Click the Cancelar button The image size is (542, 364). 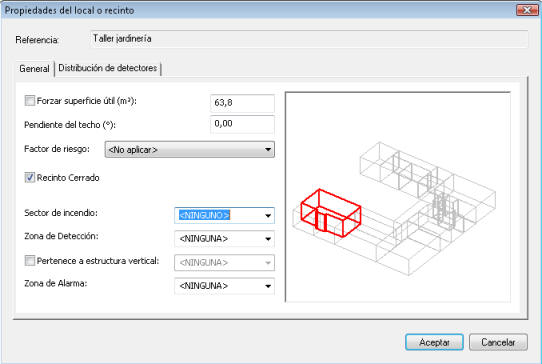click(498, 342)
